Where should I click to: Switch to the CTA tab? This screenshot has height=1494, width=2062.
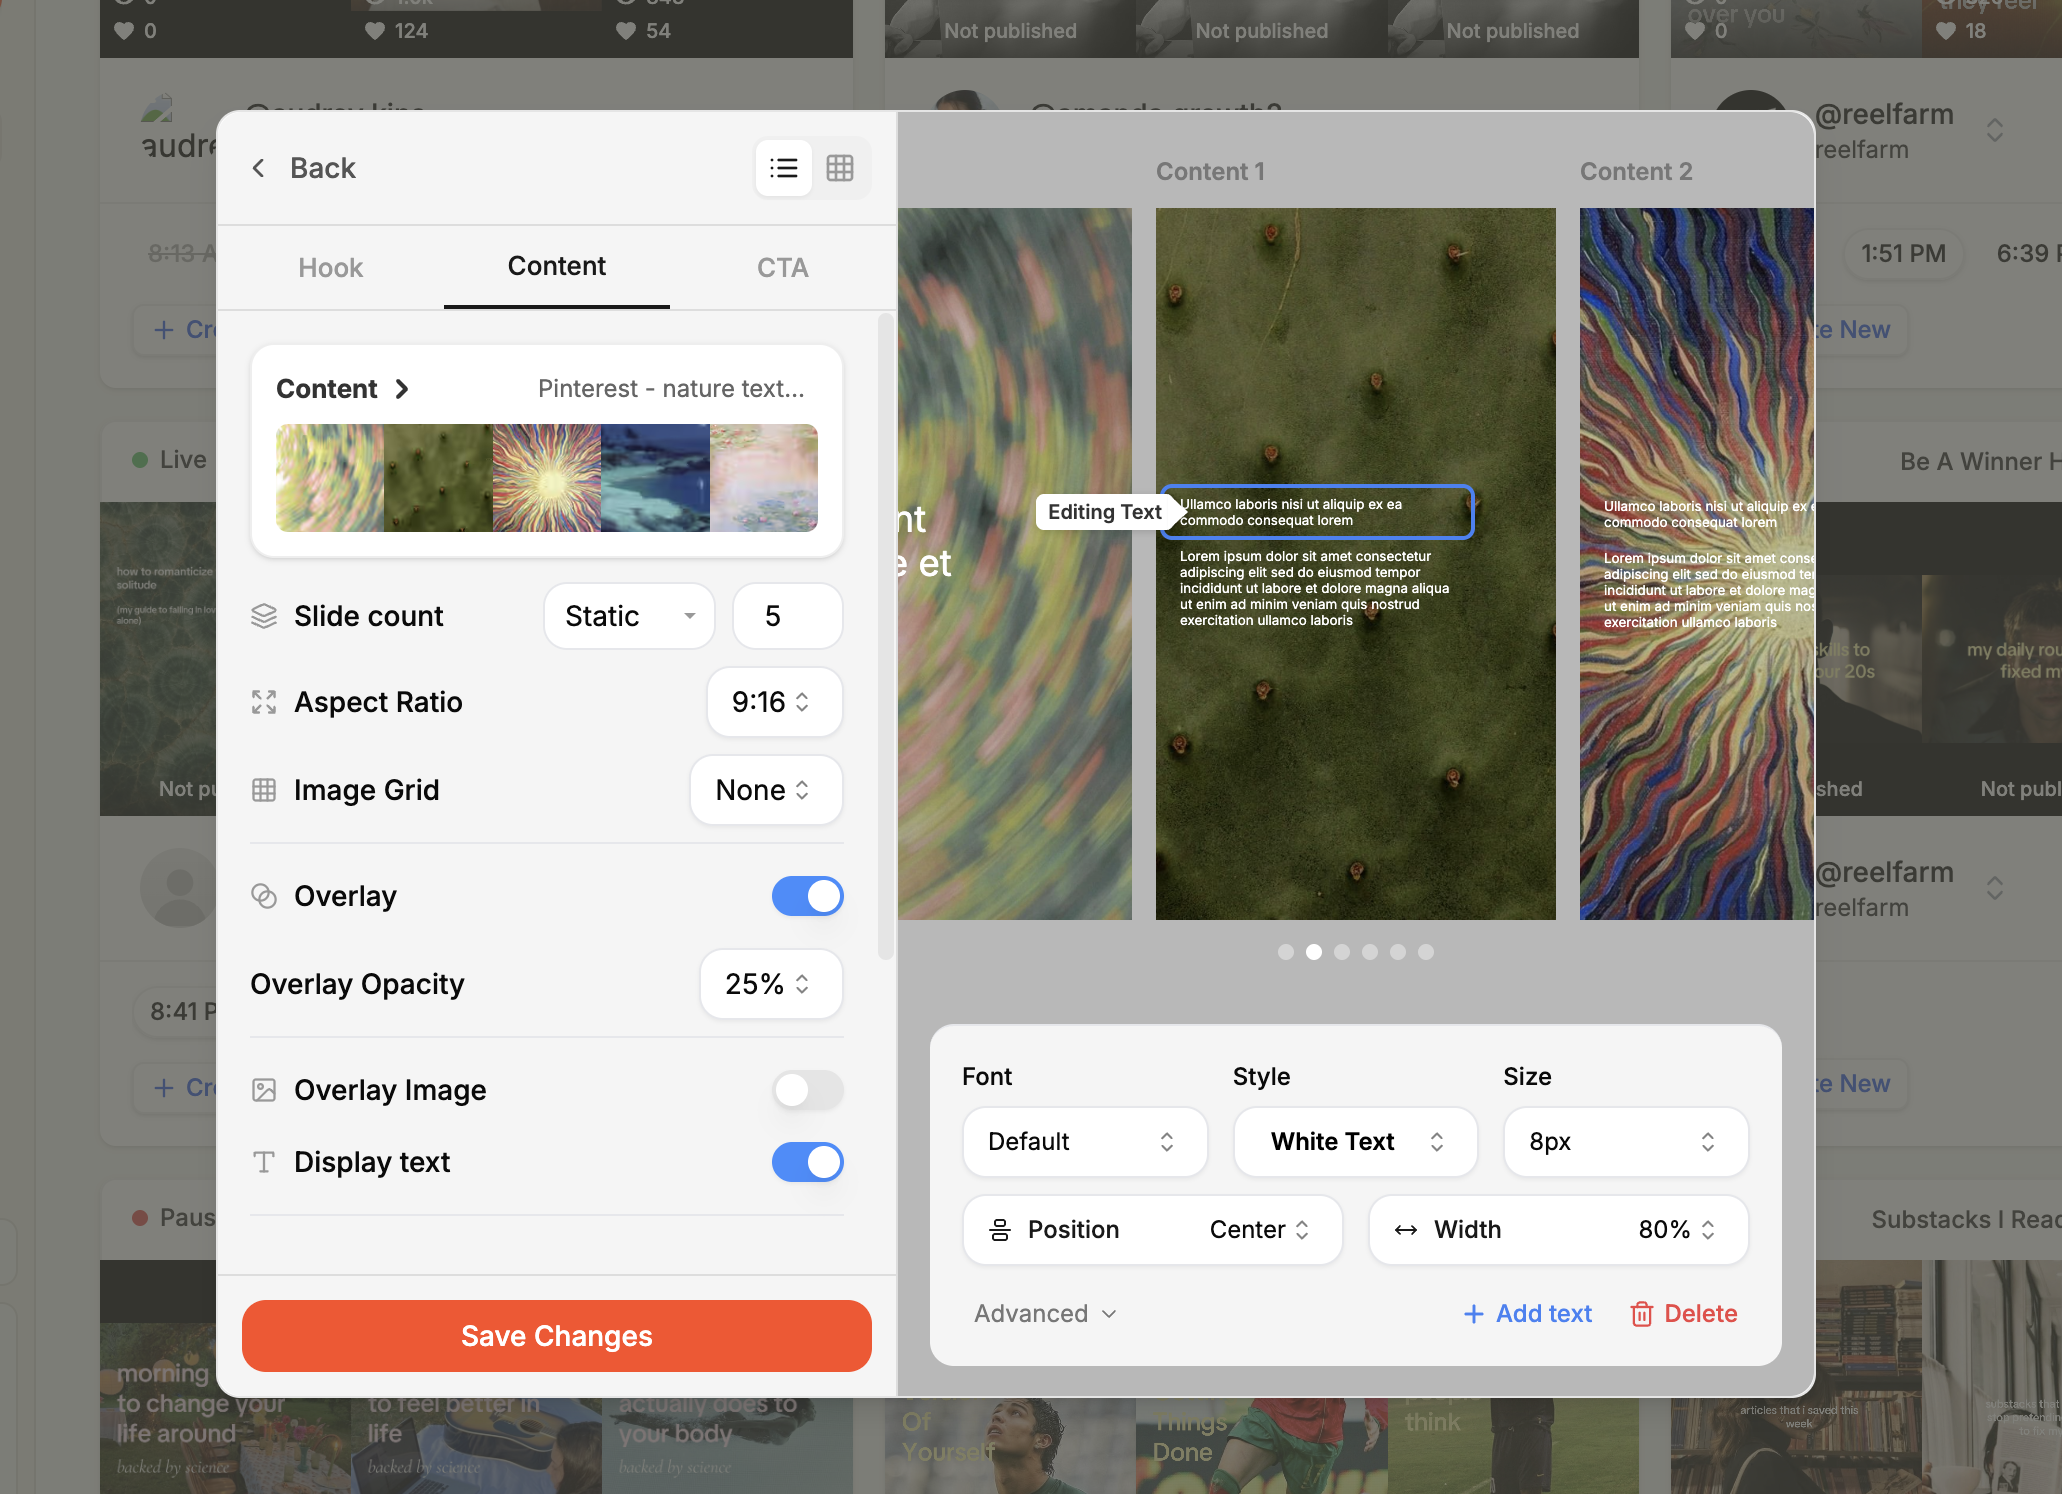pyautogui.click(x=783, y=268)
